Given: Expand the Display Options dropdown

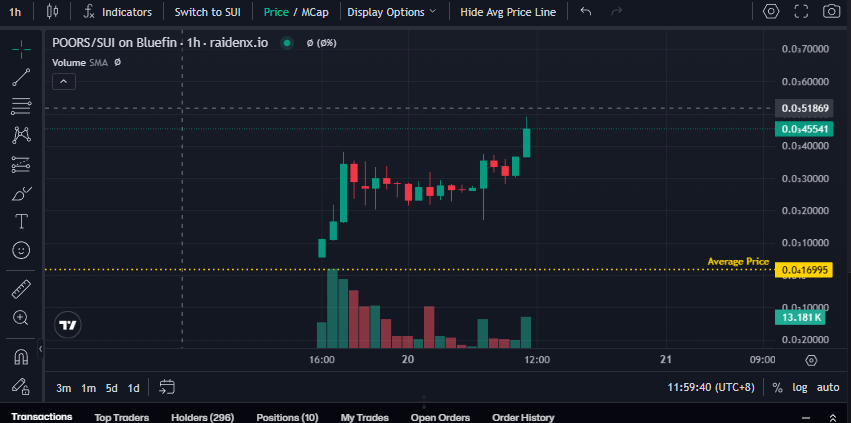Looking at the screenshot, I should [x=391, y=12].
